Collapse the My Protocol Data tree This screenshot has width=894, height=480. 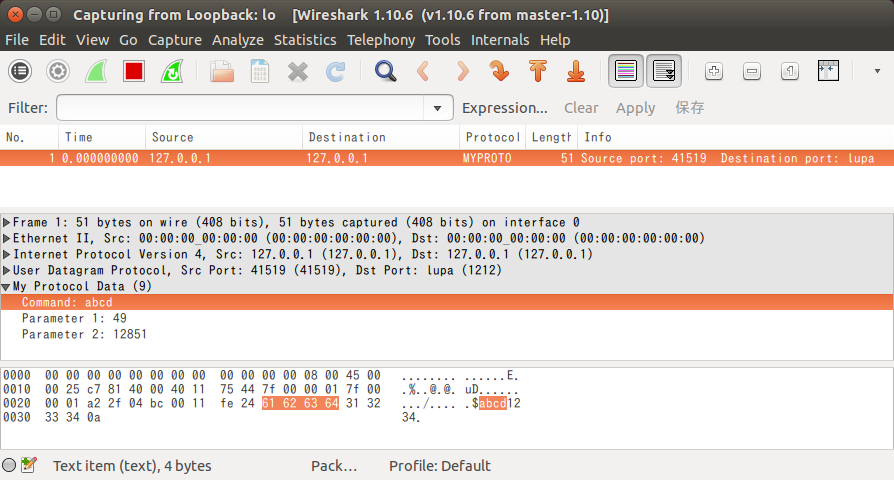[7, 287]
